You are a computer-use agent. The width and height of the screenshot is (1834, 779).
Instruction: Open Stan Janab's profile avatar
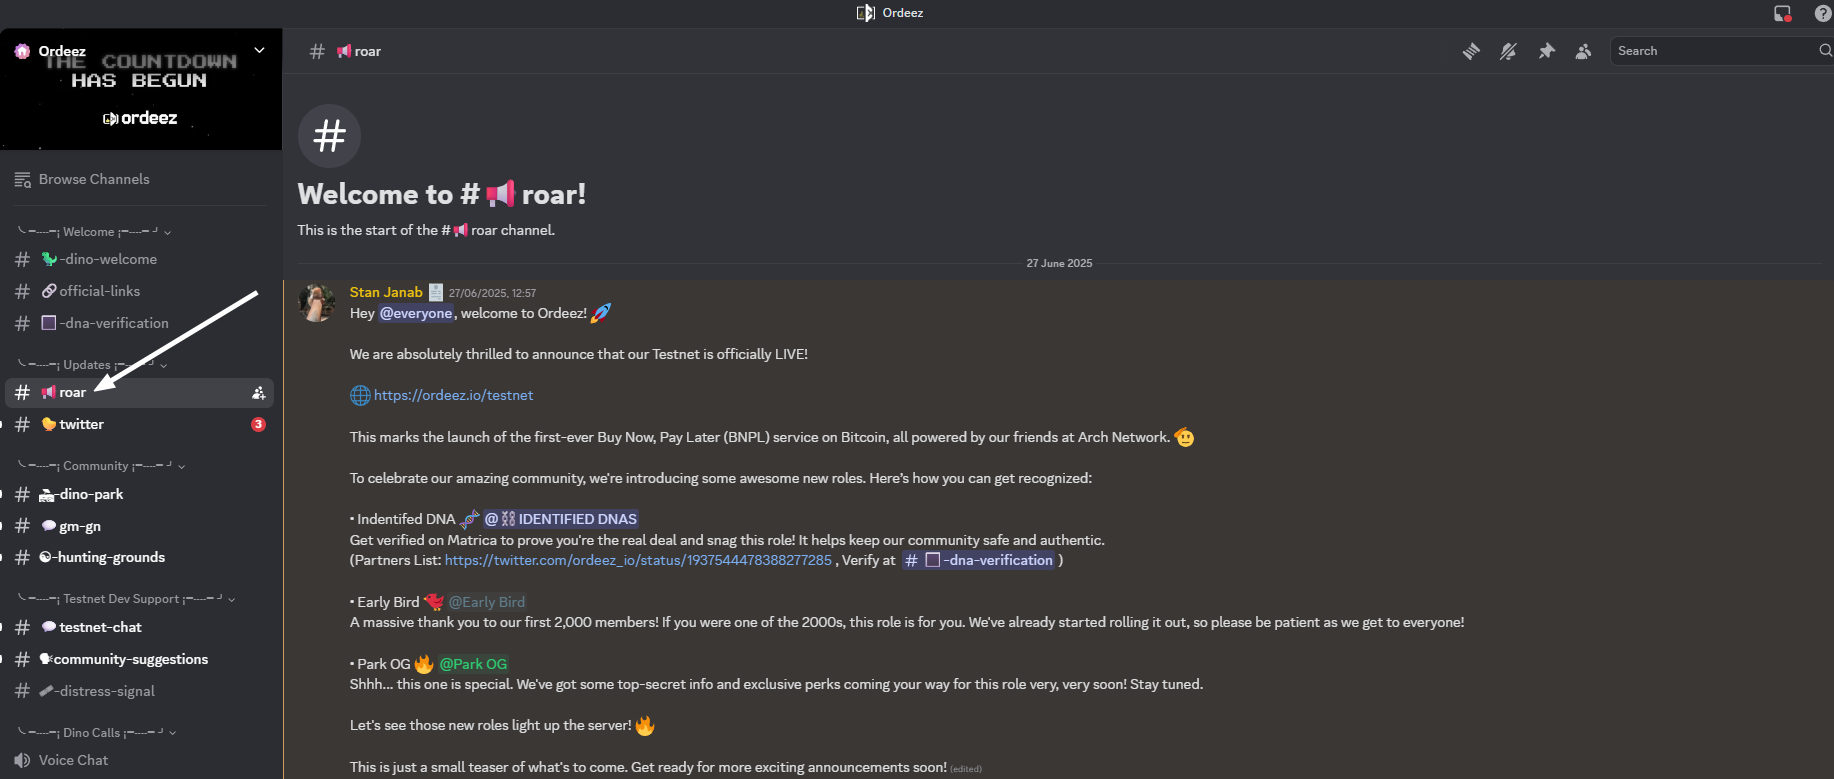tap(317, 303)
